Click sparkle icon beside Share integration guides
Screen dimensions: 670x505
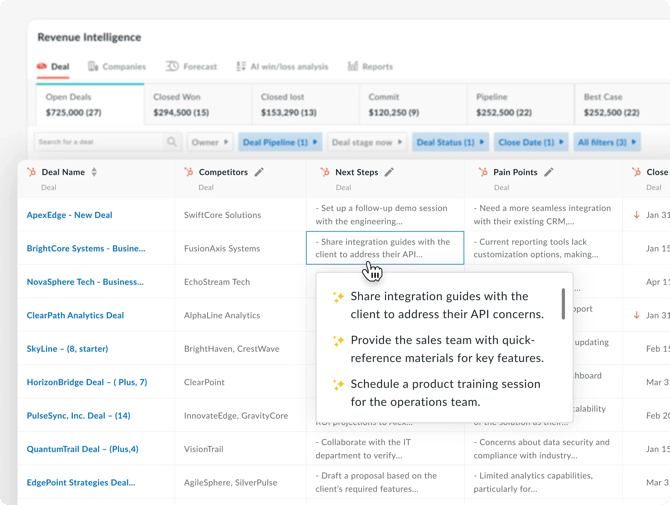coord(338,297)
